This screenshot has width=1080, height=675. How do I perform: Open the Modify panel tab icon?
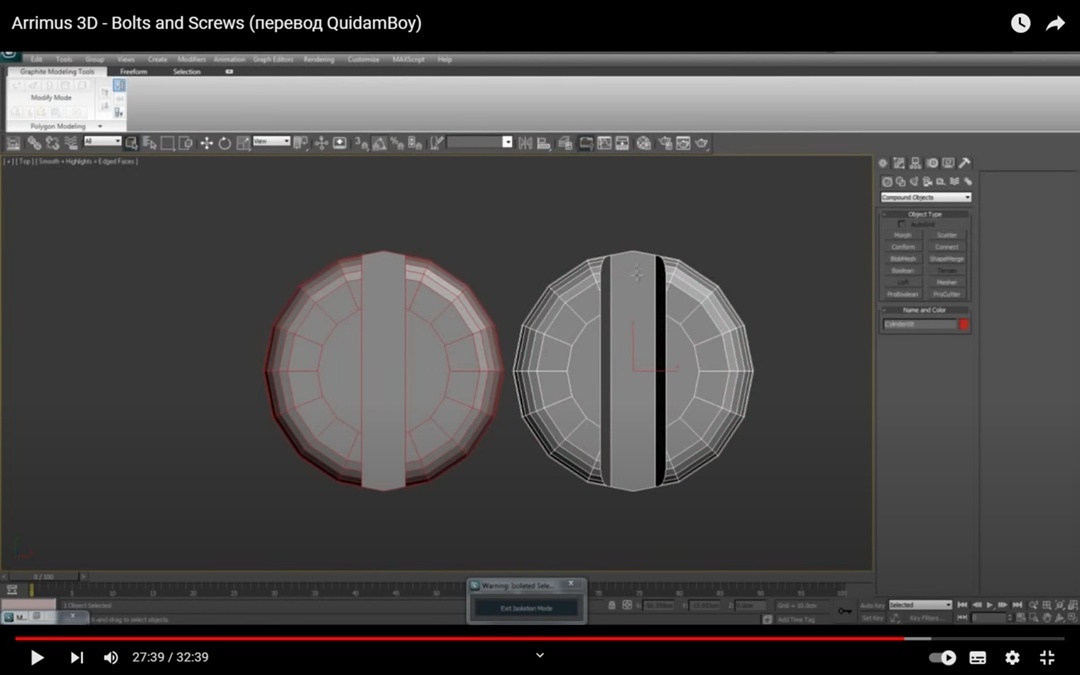point(899,163)
